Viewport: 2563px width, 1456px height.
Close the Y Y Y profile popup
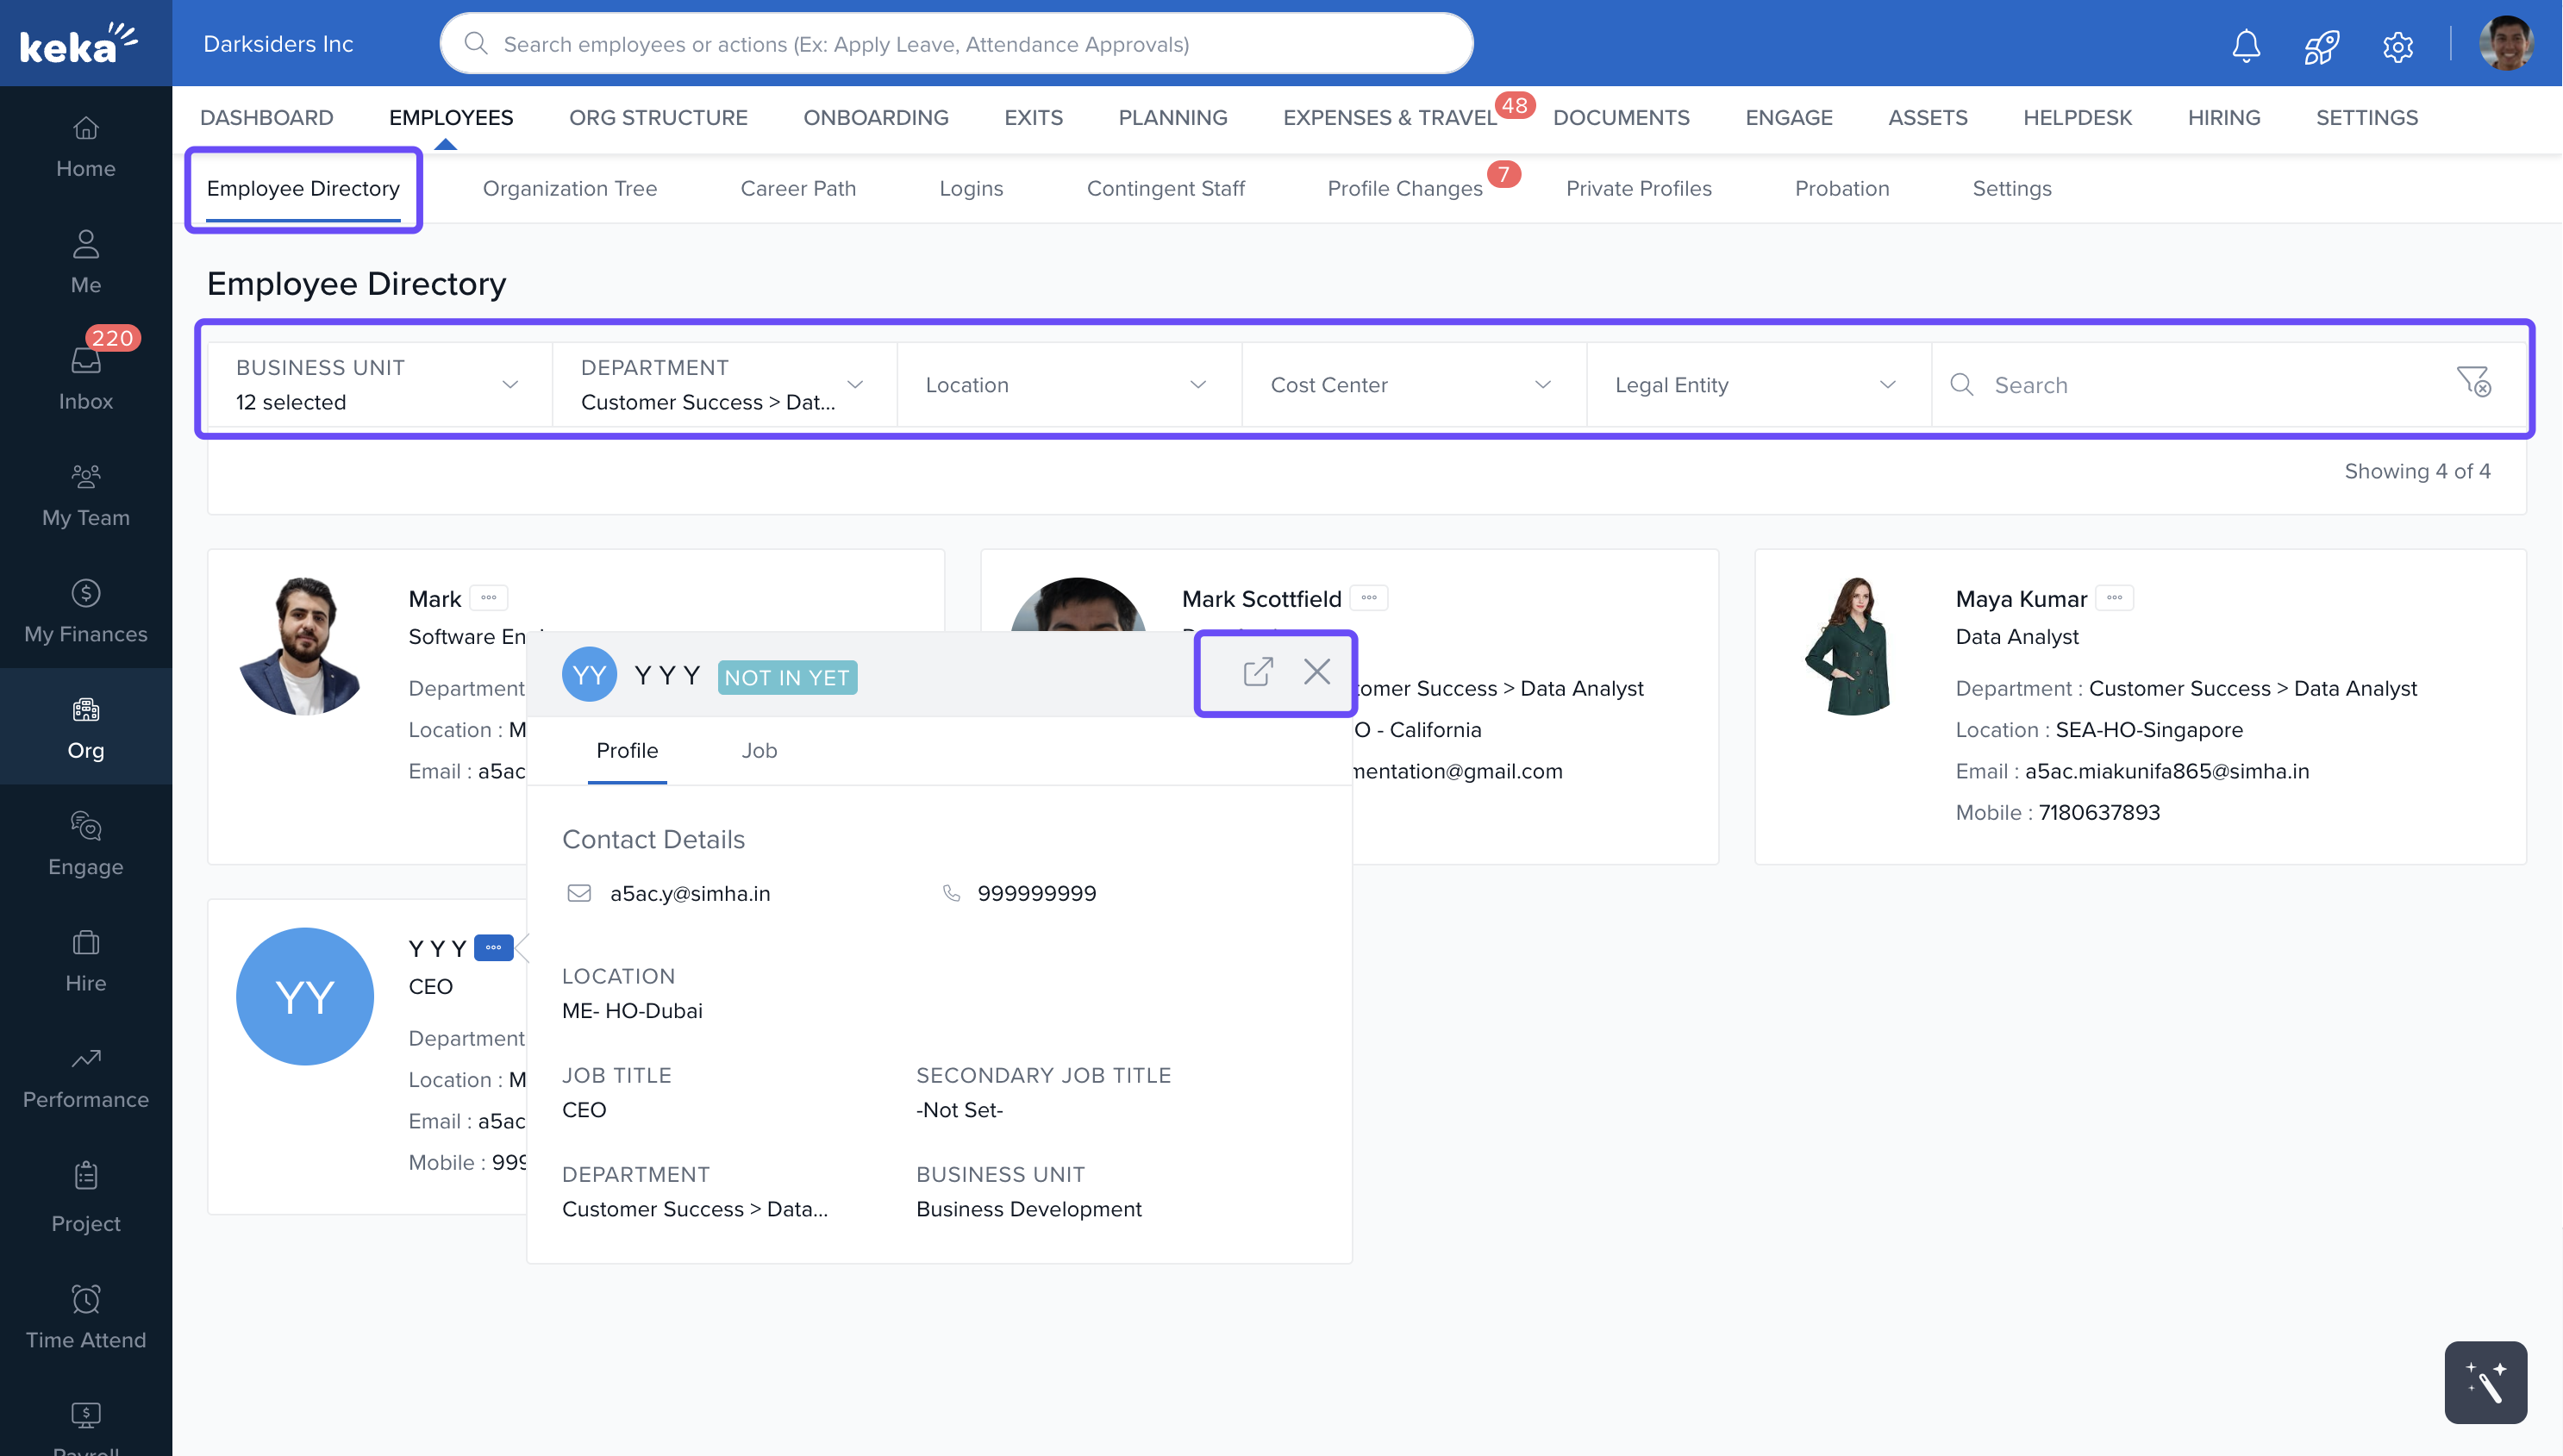(x=1316, y=672)
